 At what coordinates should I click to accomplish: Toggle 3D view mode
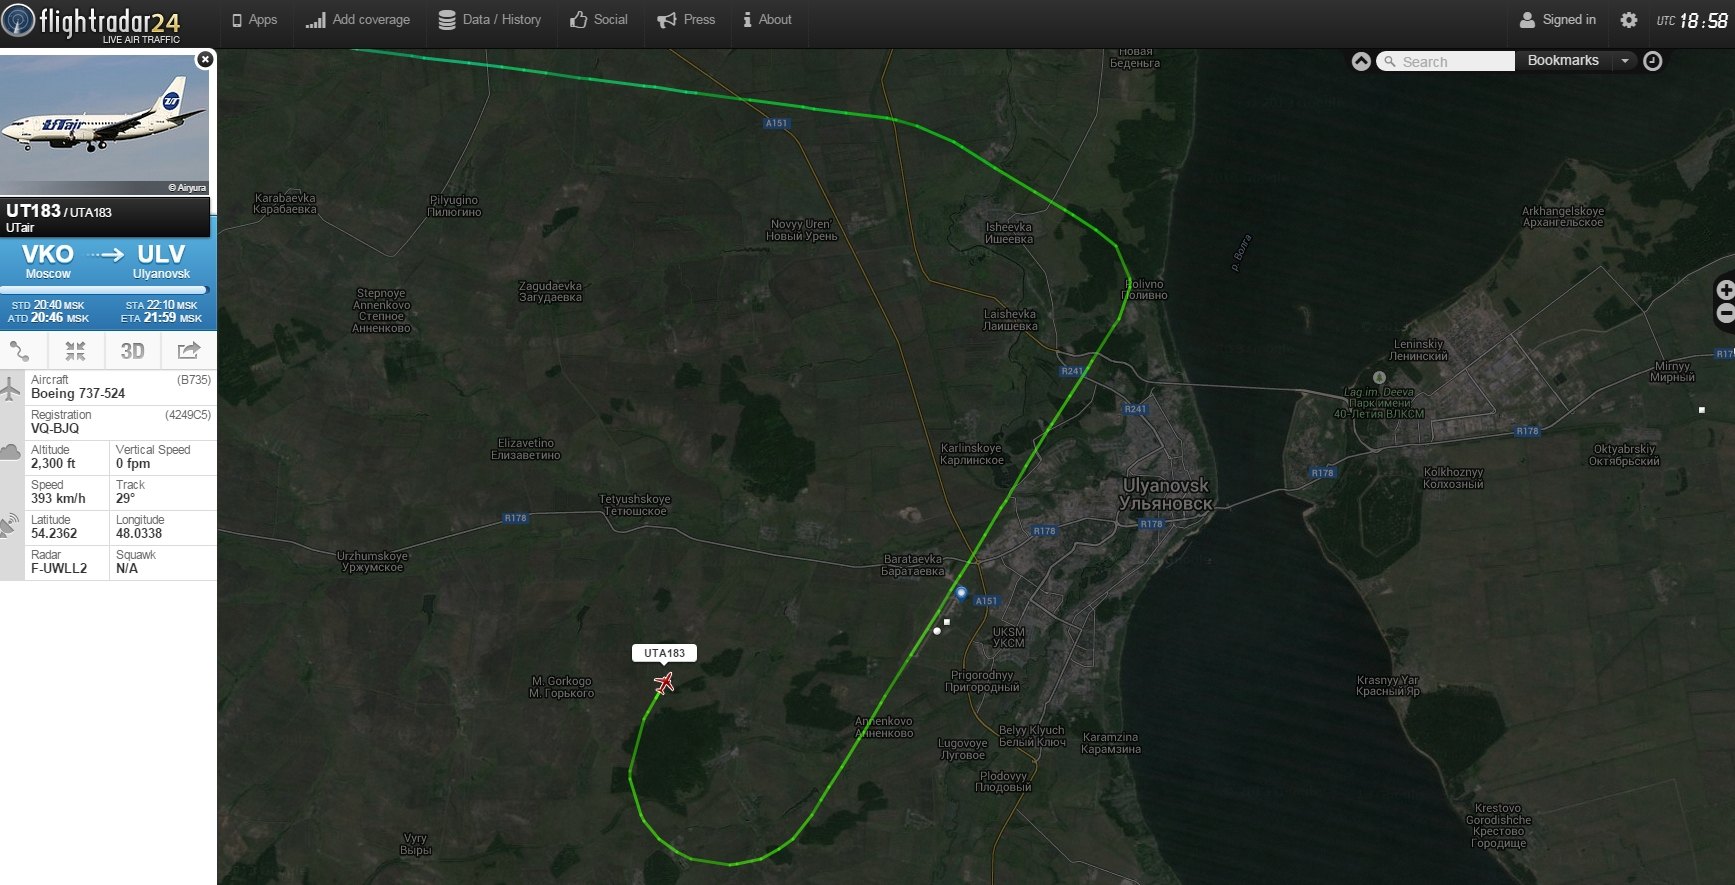(132, 351)
